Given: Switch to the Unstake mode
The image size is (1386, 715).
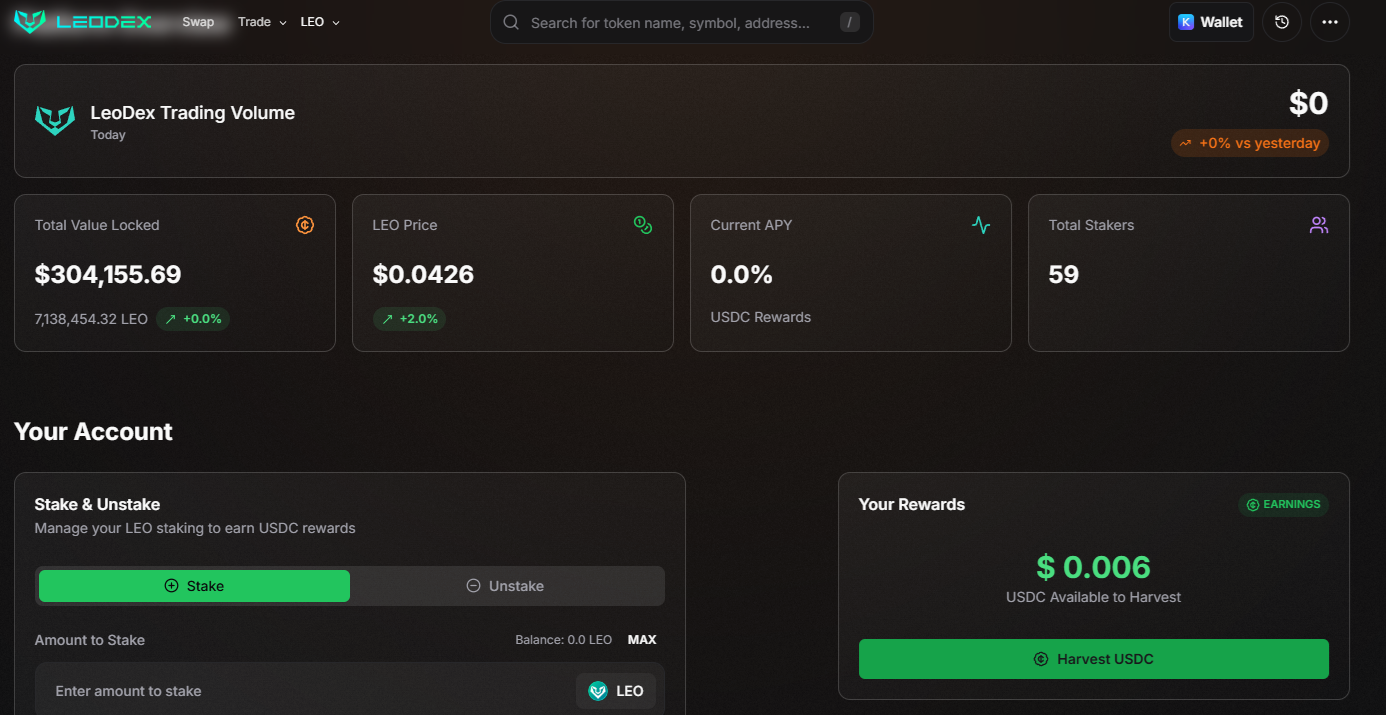Looking at the screenshot, I should (506, 586).
